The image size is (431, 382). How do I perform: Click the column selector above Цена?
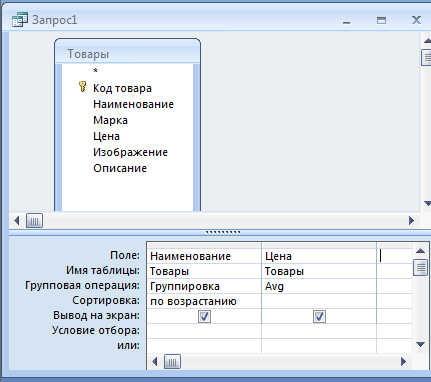[319, 245]
